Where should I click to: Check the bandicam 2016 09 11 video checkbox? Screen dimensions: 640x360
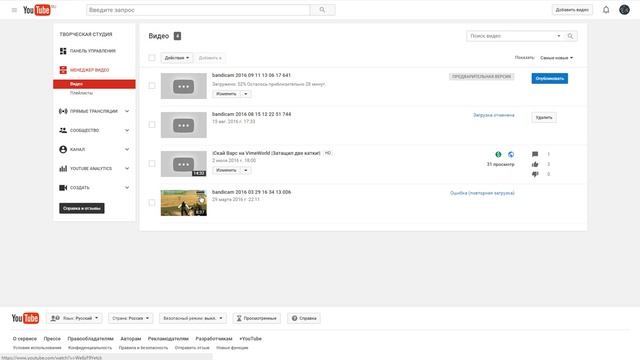[152, 86]
